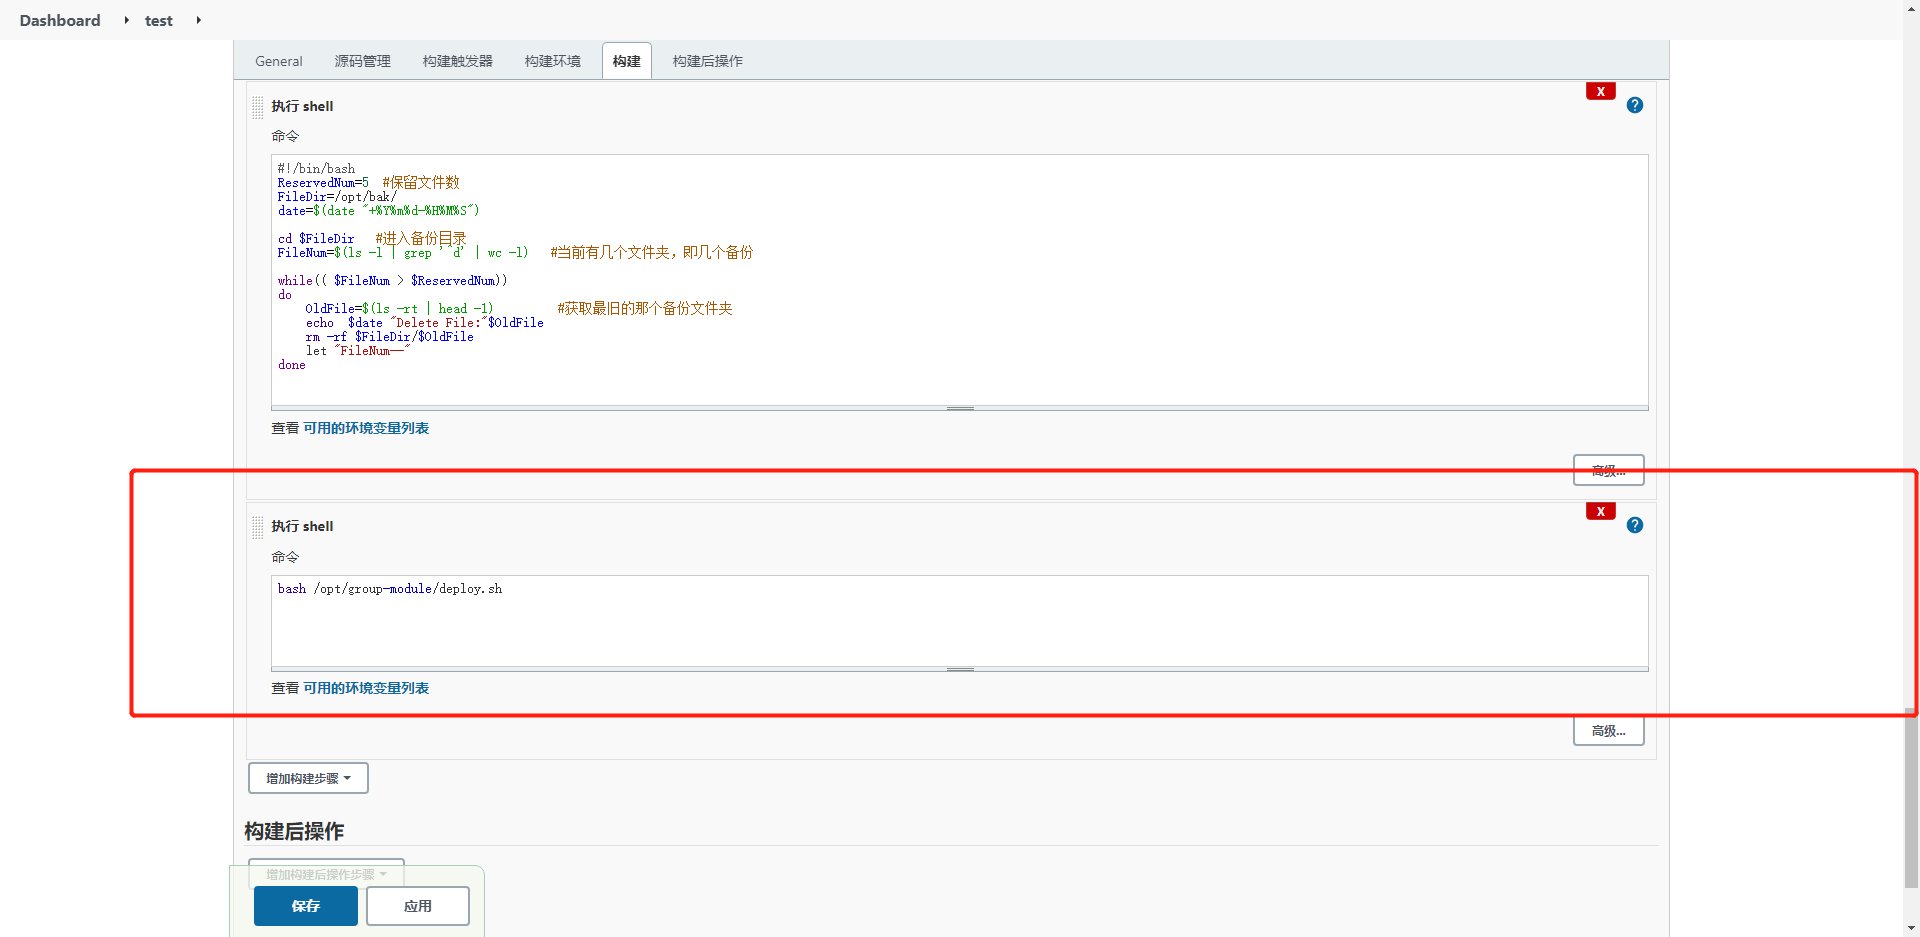The width and height of the screenshot is (1920, 937).
Task: Click the 应用 button
Action: [x=417, y=906]
